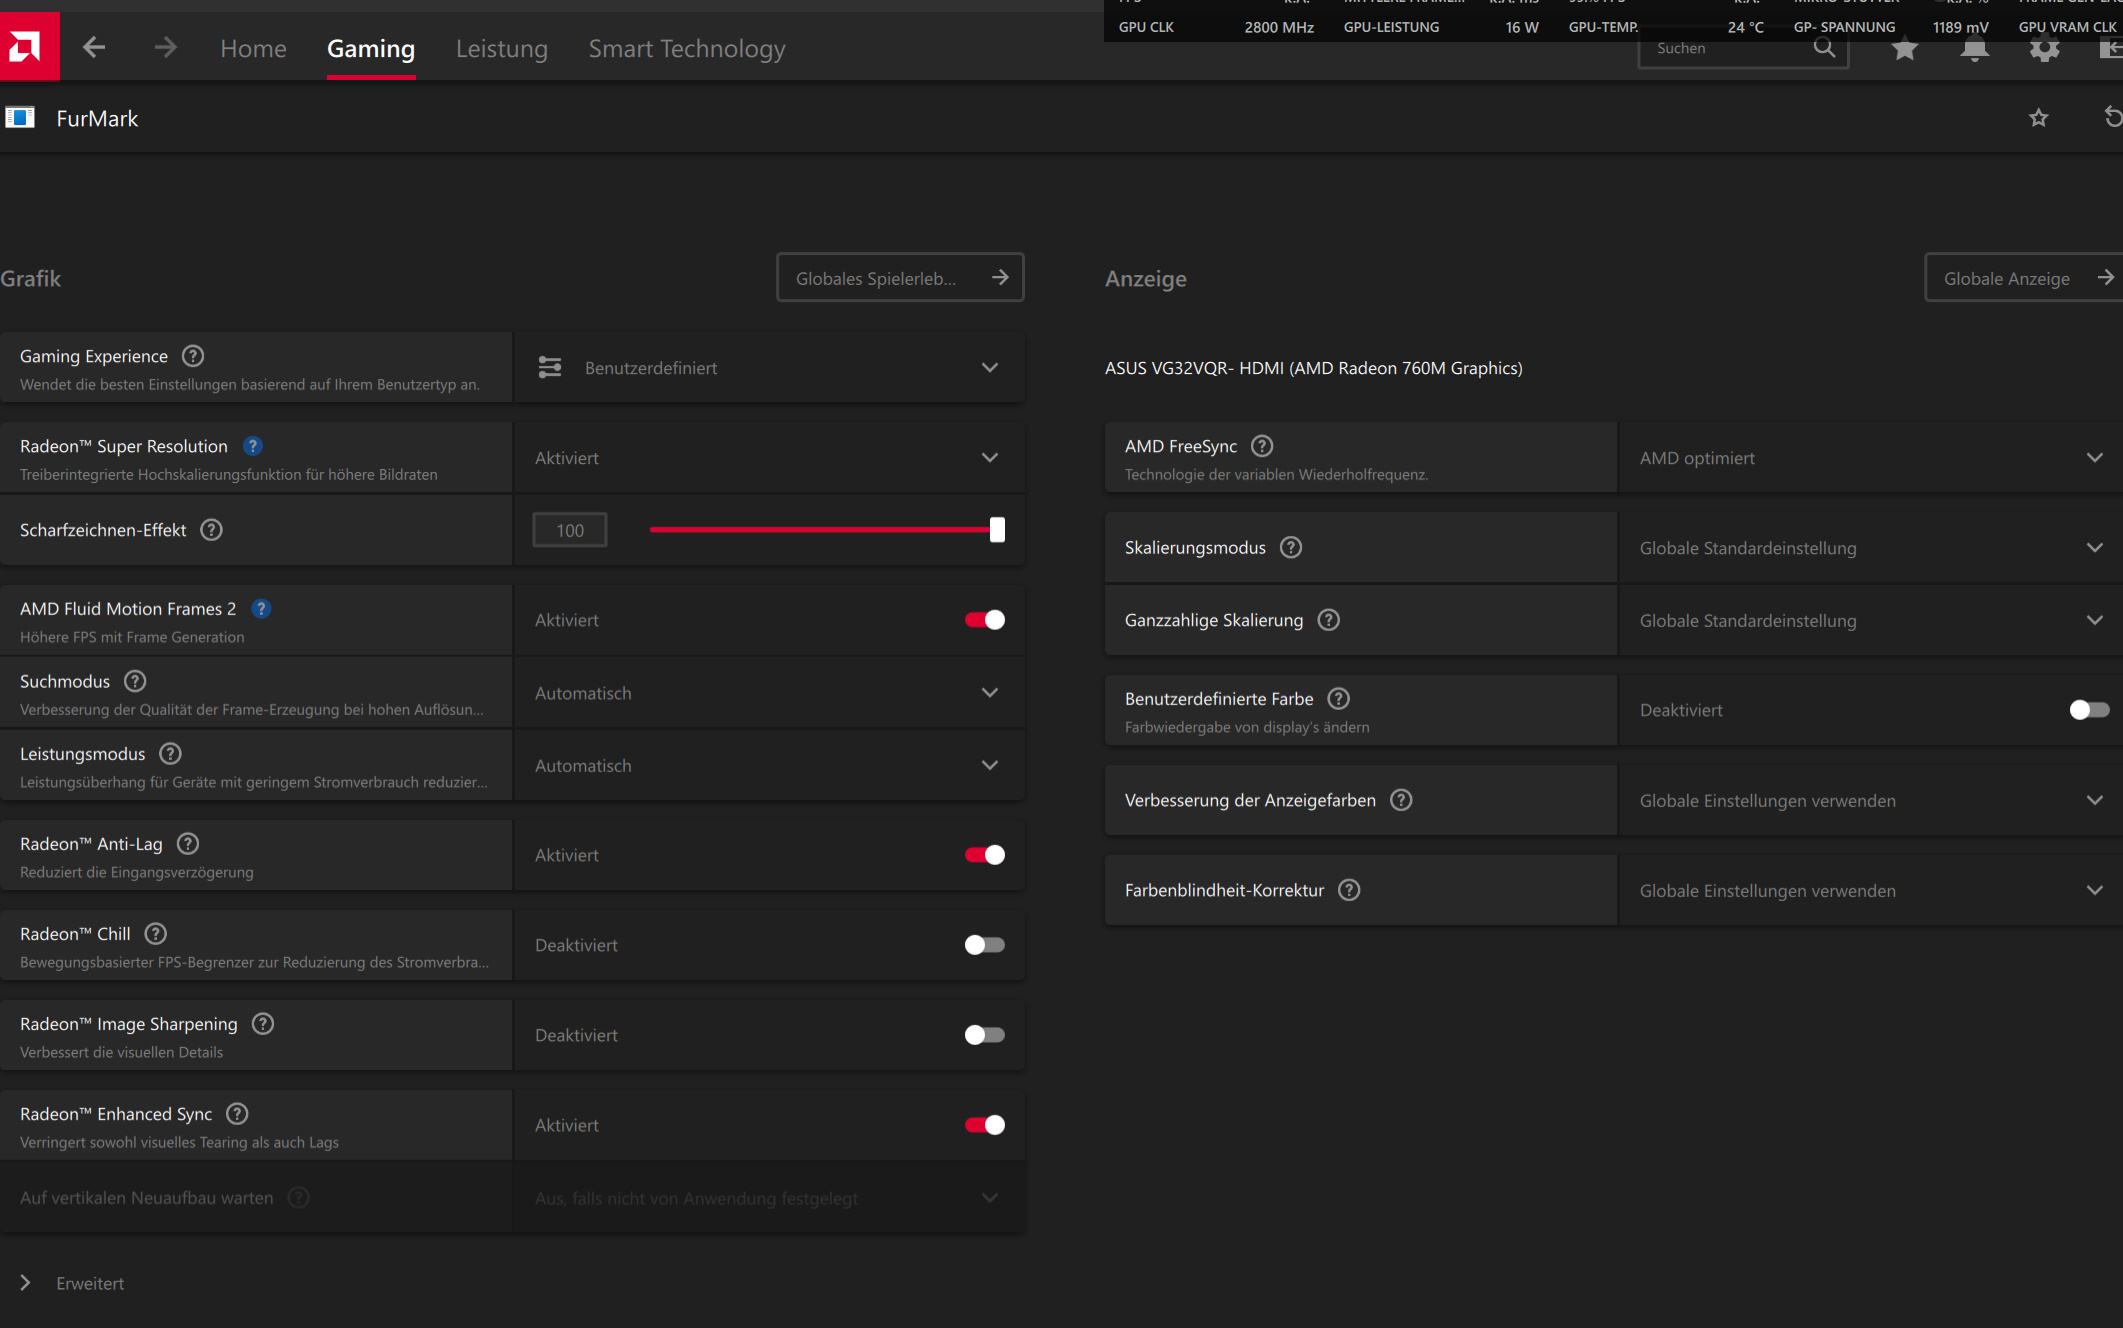
Task: Open notifications bell icon
Action: [x=1975, y=50]
